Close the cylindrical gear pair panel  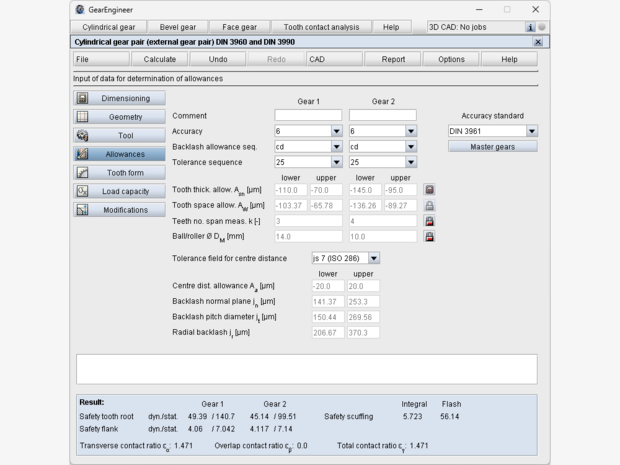click(538, 42)
